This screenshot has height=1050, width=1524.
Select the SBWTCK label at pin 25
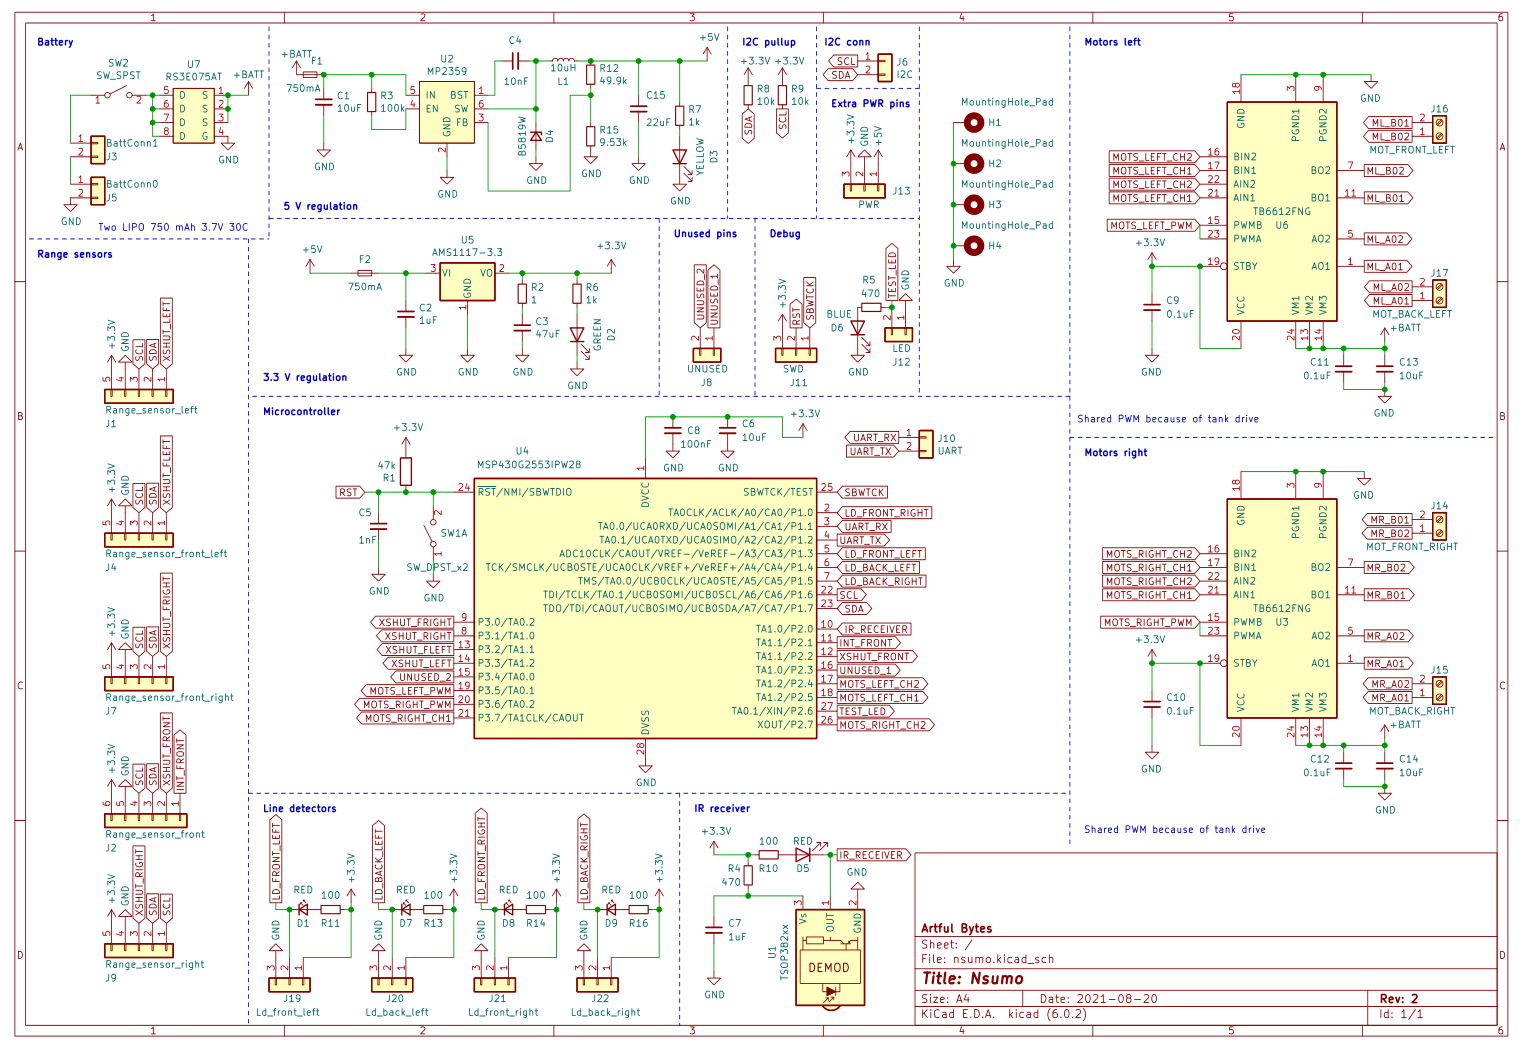coord(863,492)
